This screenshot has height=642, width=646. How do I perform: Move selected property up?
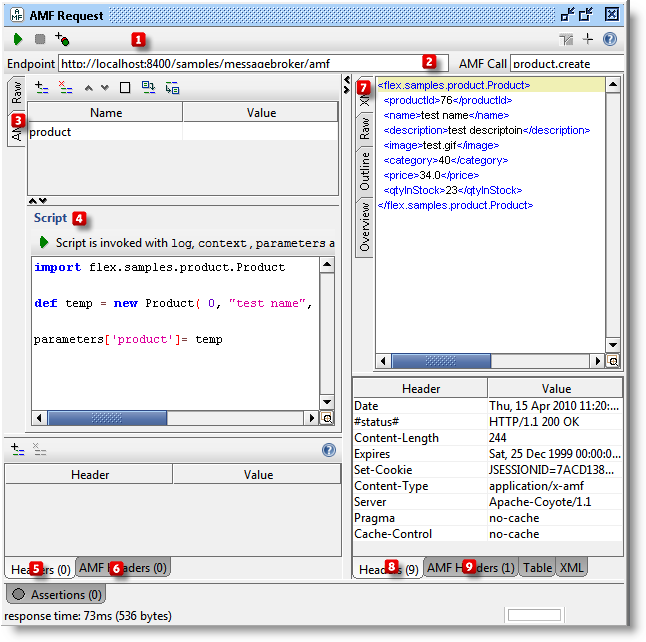(89, 88)
